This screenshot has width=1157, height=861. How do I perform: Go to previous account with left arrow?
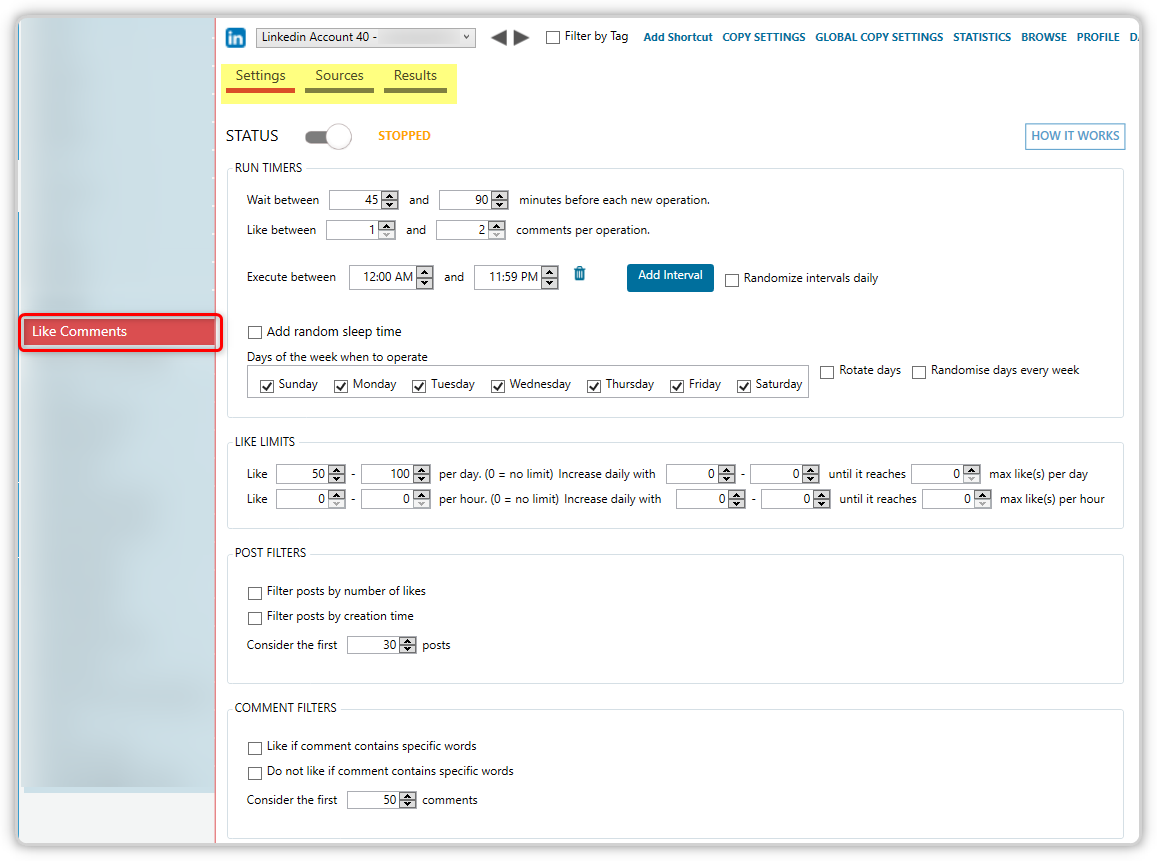pos(499,37)
